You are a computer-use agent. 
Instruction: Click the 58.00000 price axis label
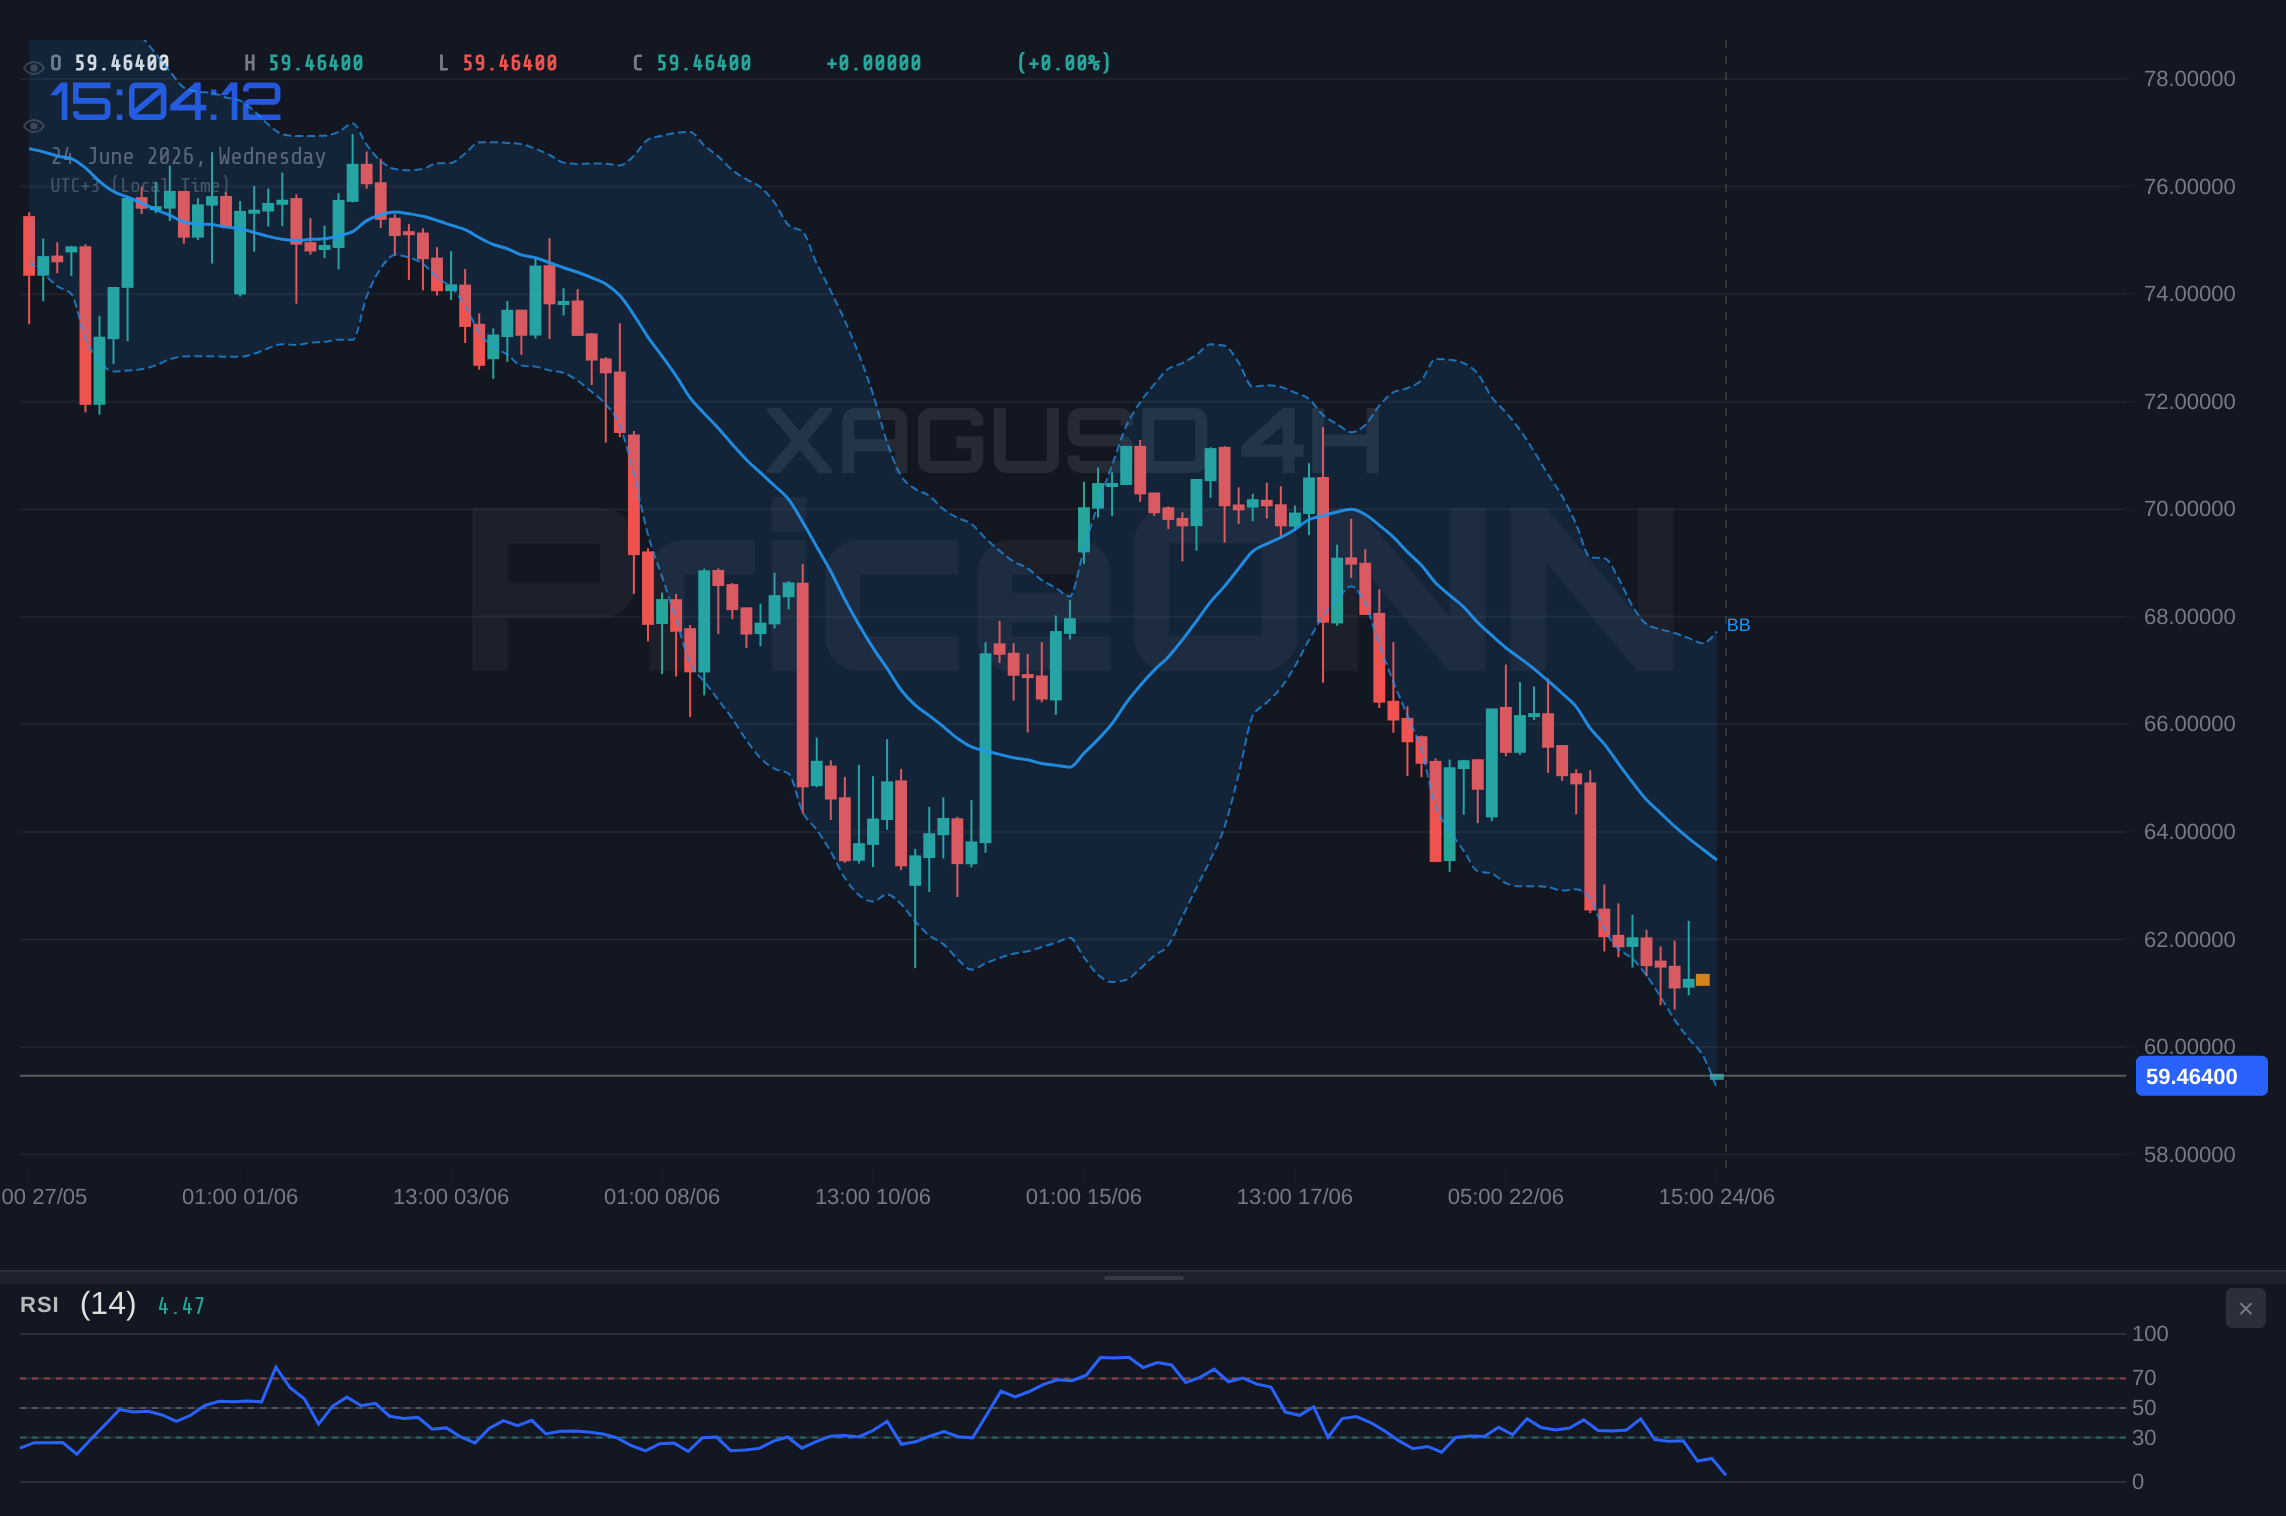pyautogui.click(x=2189, y=1155)
